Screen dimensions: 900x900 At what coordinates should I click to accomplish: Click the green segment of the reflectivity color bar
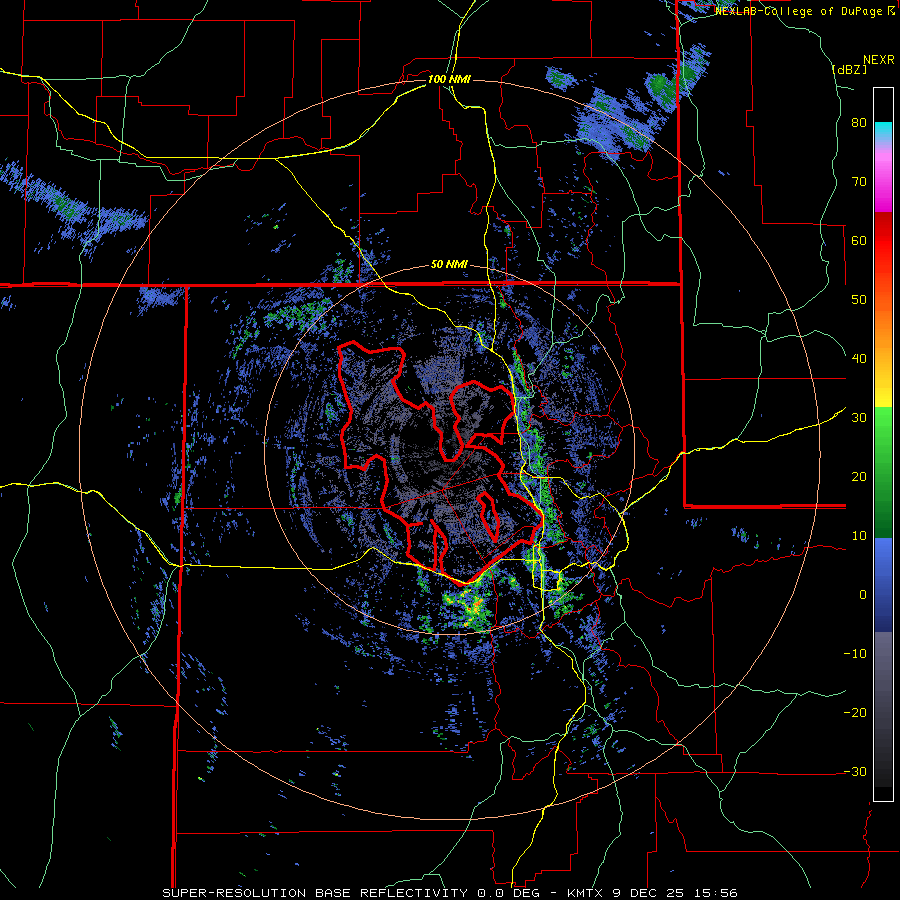click(x=883, y=472)
